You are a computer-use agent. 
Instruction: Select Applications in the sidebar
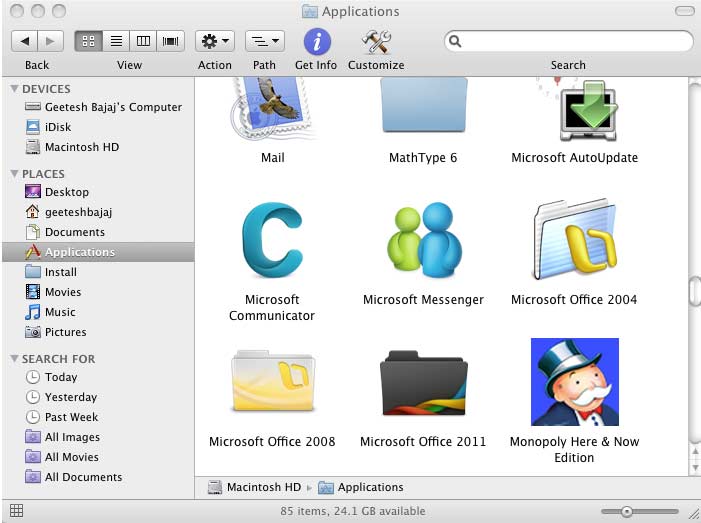point(98,252)
